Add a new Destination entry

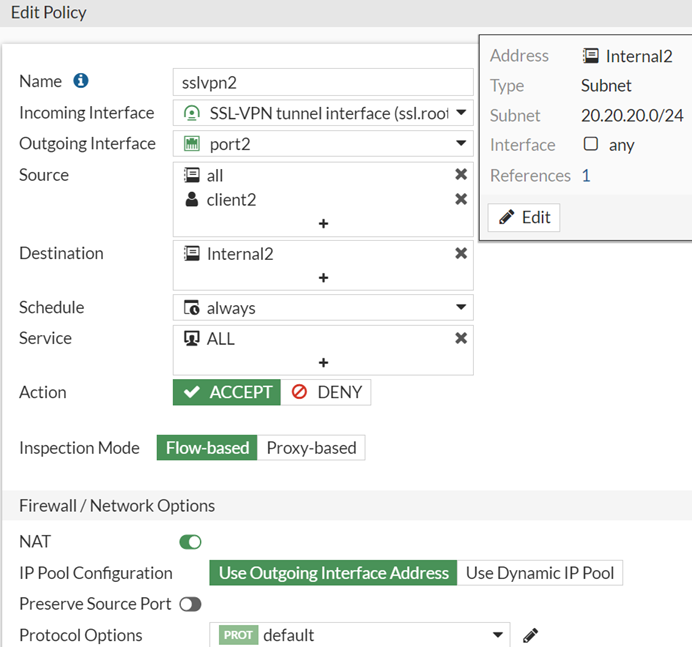pos(323,278)
